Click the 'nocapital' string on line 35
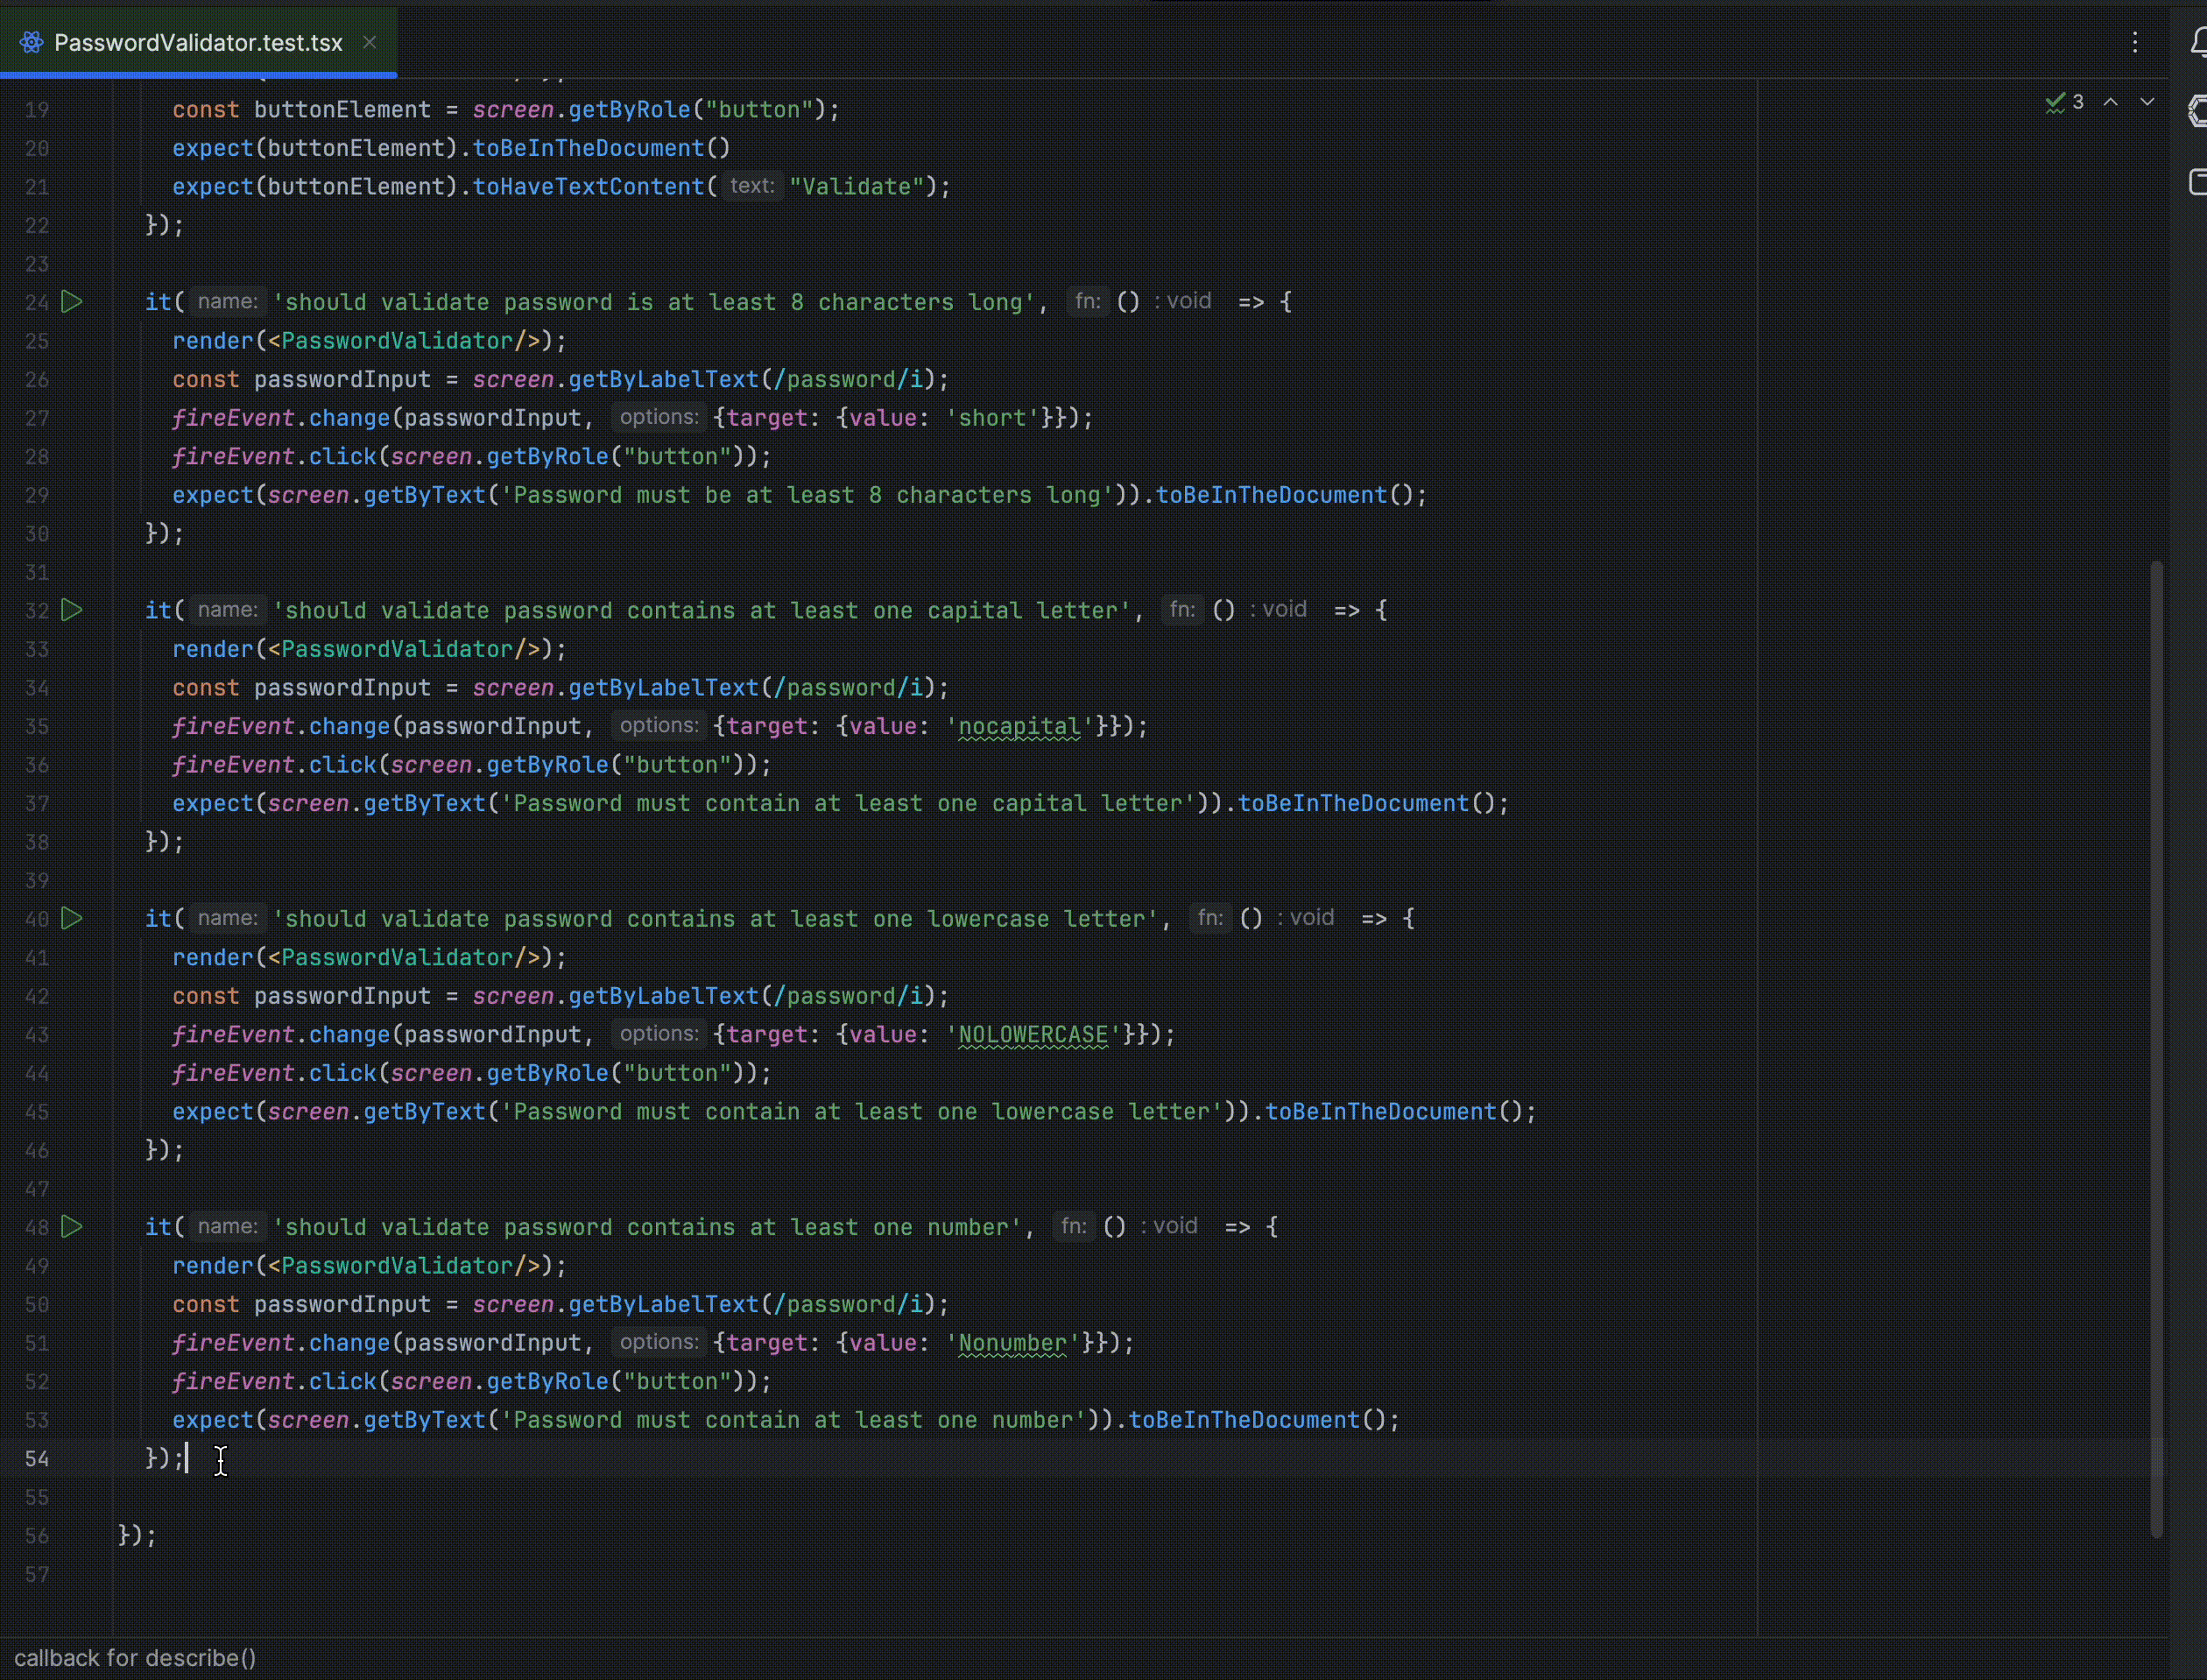2207x1680 pixels. coord(1019,727)
